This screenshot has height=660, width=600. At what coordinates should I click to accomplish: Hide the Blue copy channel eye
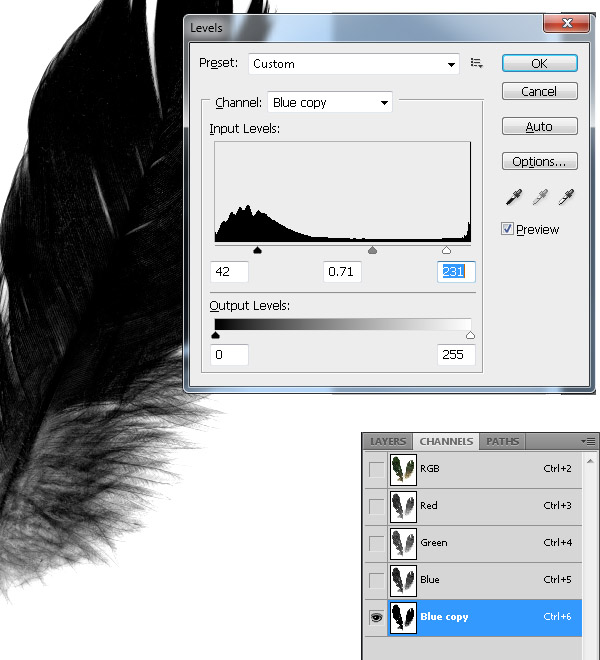(376, 617)
